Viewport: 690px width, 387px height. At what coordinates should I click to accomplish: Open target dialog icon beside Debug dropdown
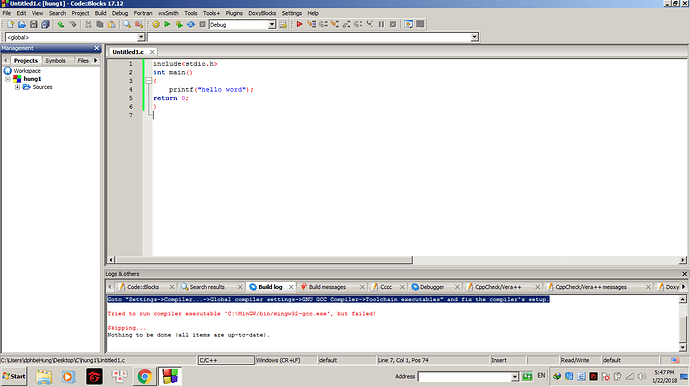[x=283, y=25]
